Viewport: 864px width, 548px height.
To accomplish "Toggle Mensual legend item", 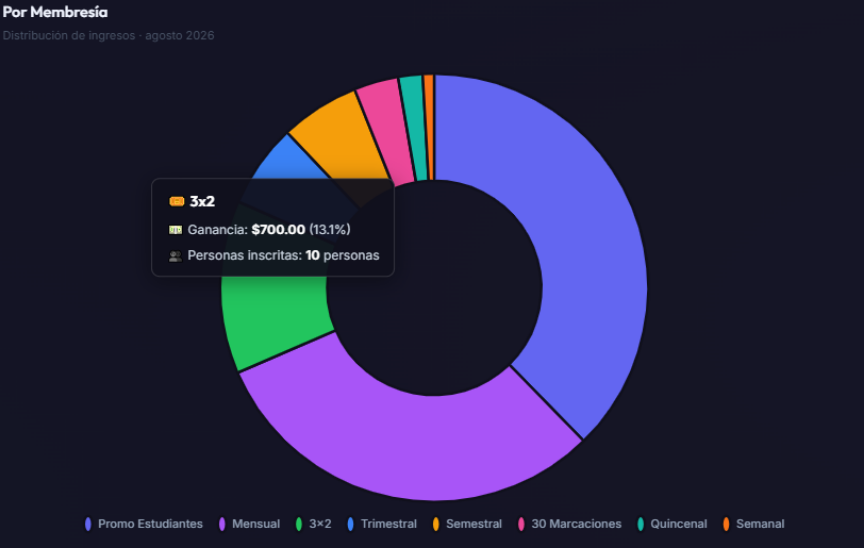I will click(x=250, y=524).
